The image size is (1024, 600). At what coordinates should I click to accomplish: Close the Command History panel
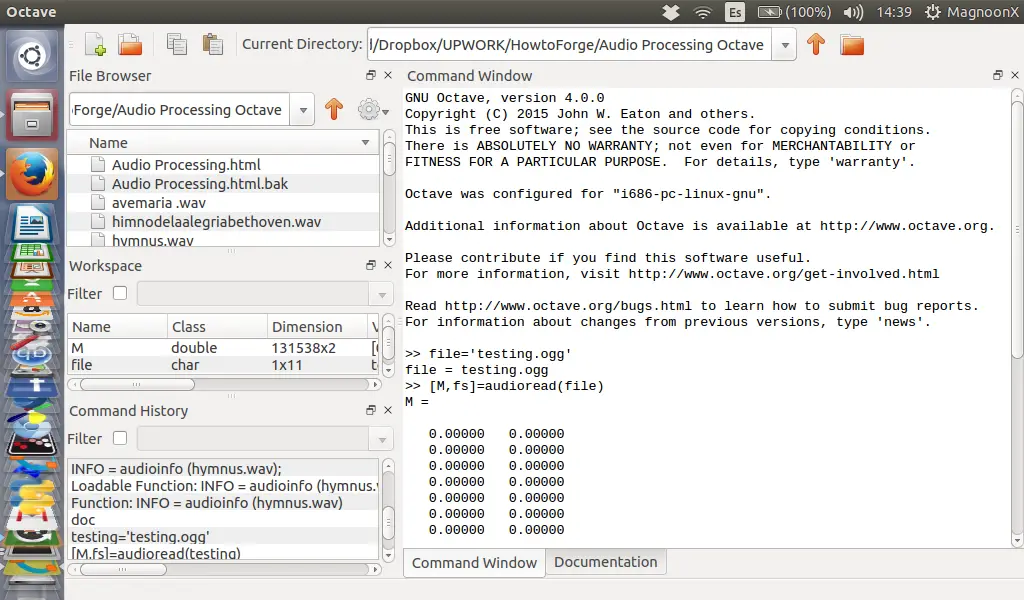coord(388,409)
